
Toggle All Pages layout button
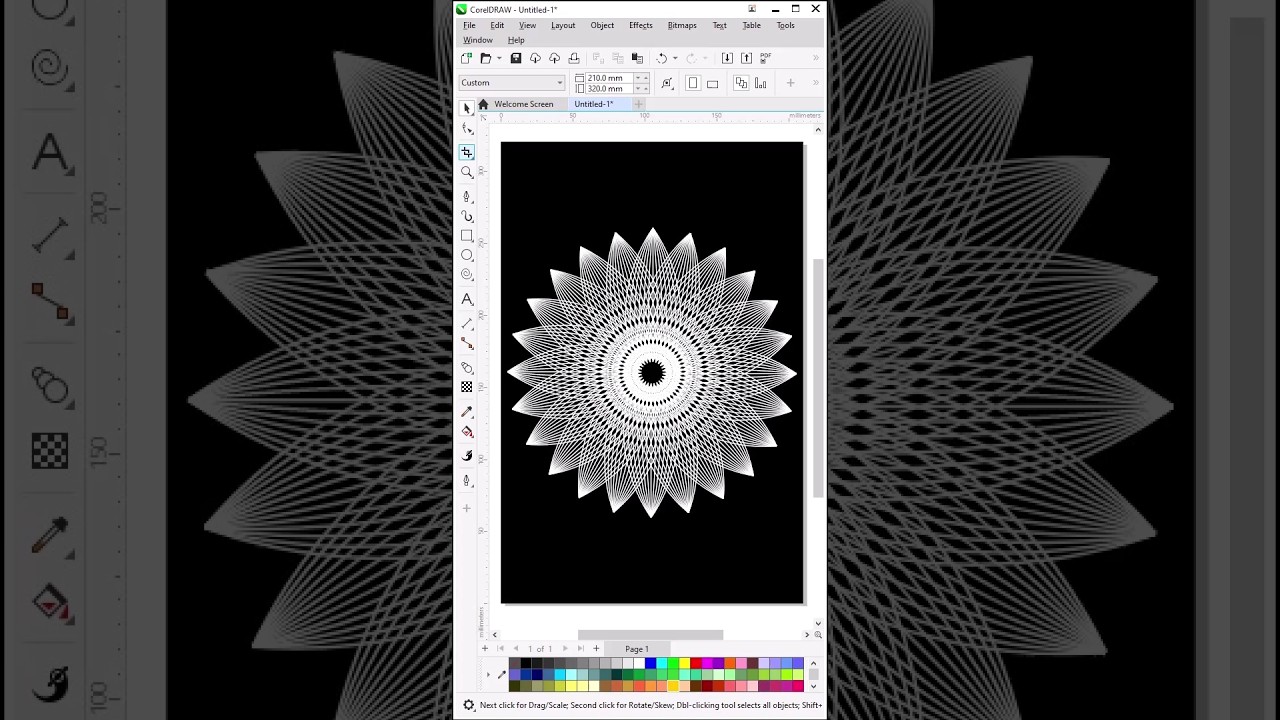[741, 83]
